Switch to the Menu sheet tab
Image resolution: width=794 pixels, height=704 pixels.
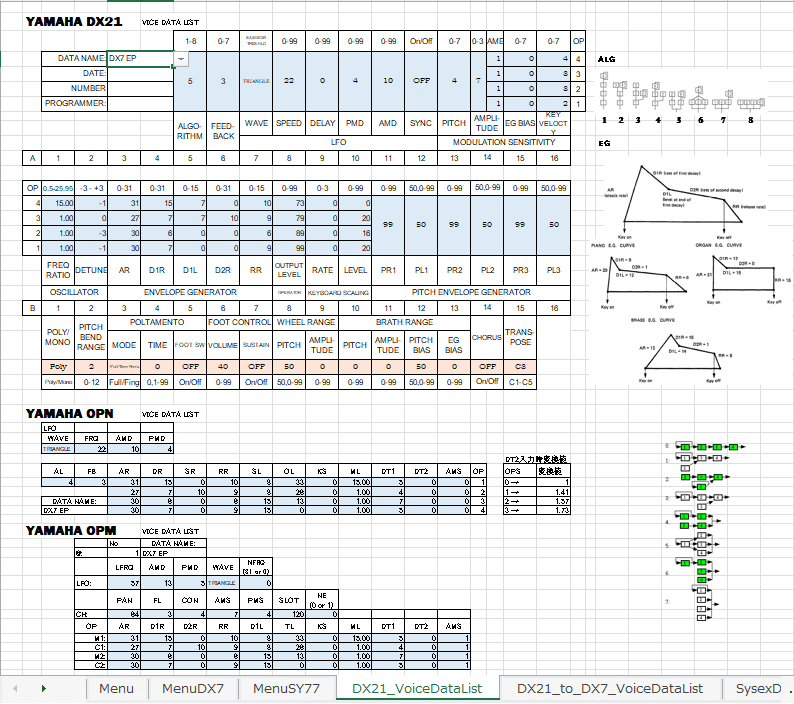coord(116,689)
